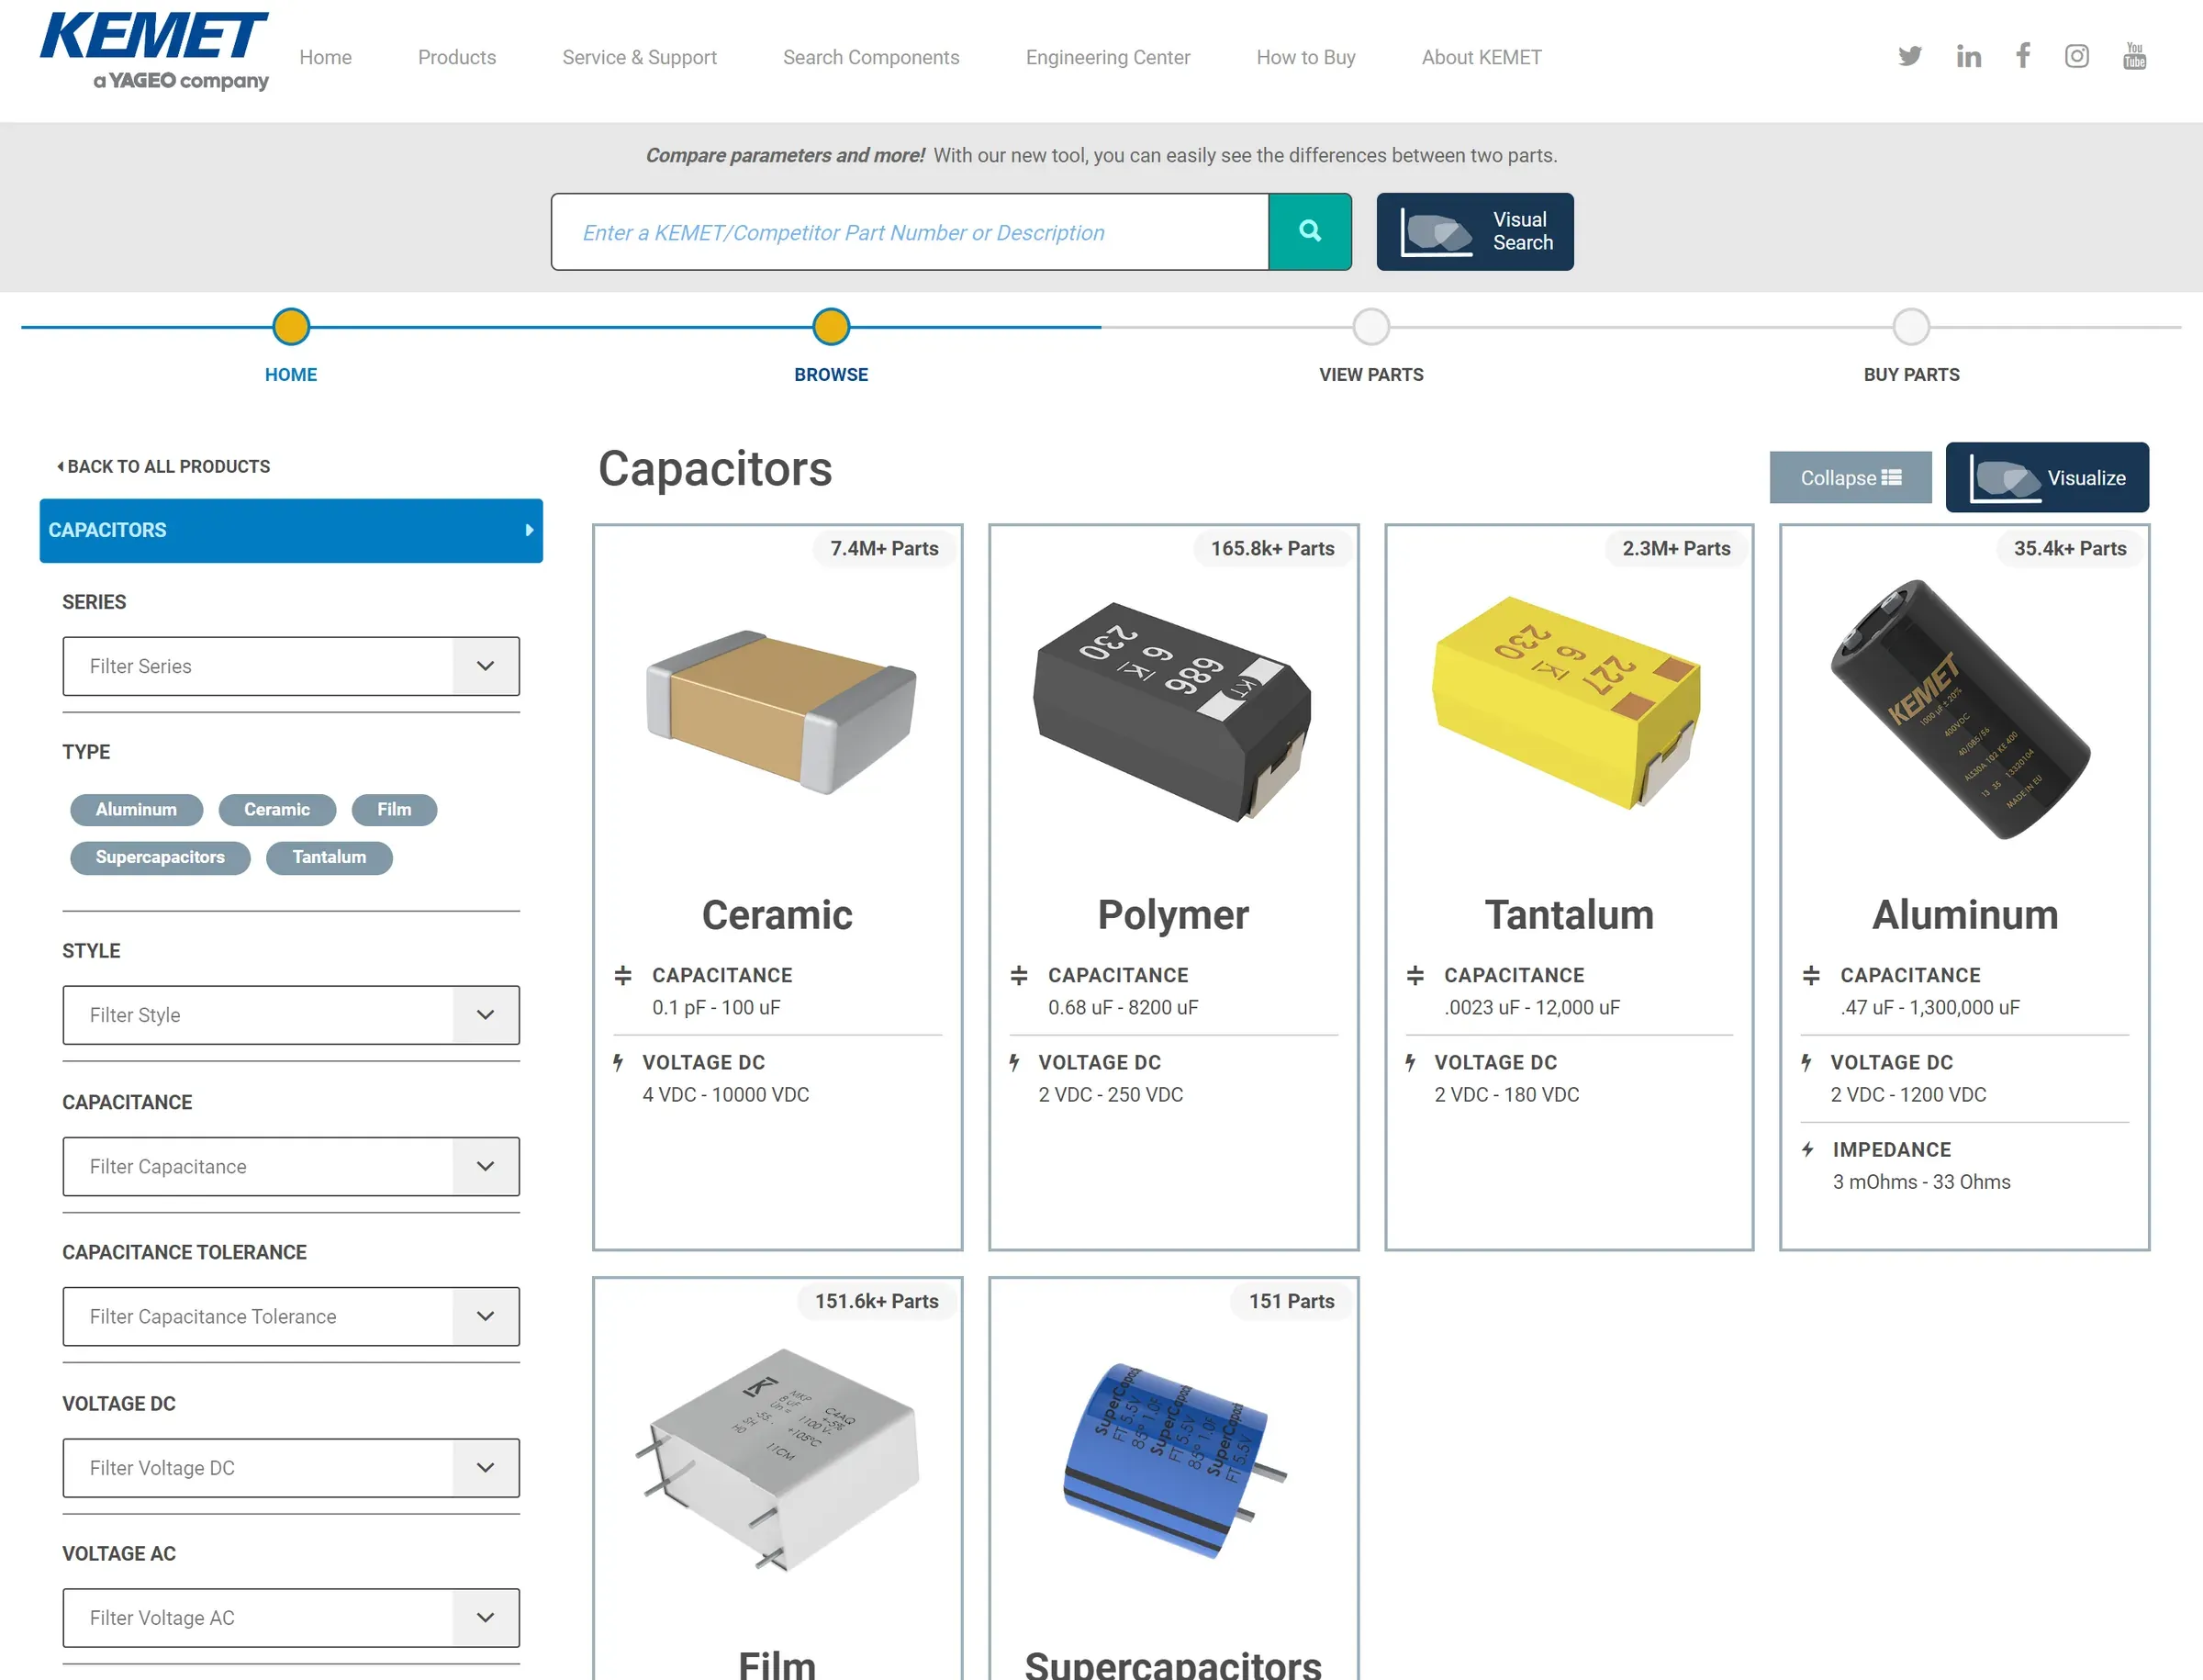Click the capacitance icon on Polymer card

click(1018, 975)
